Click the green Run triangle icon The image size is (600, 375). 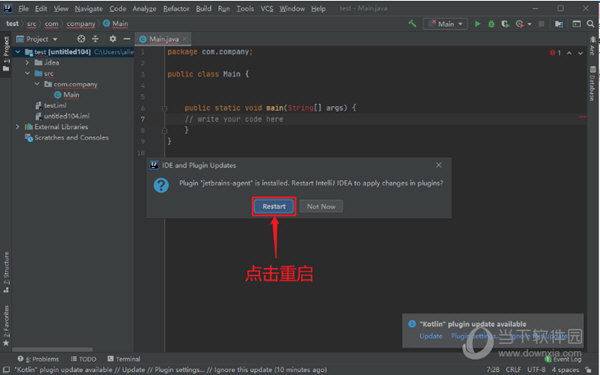click(477, 24)
